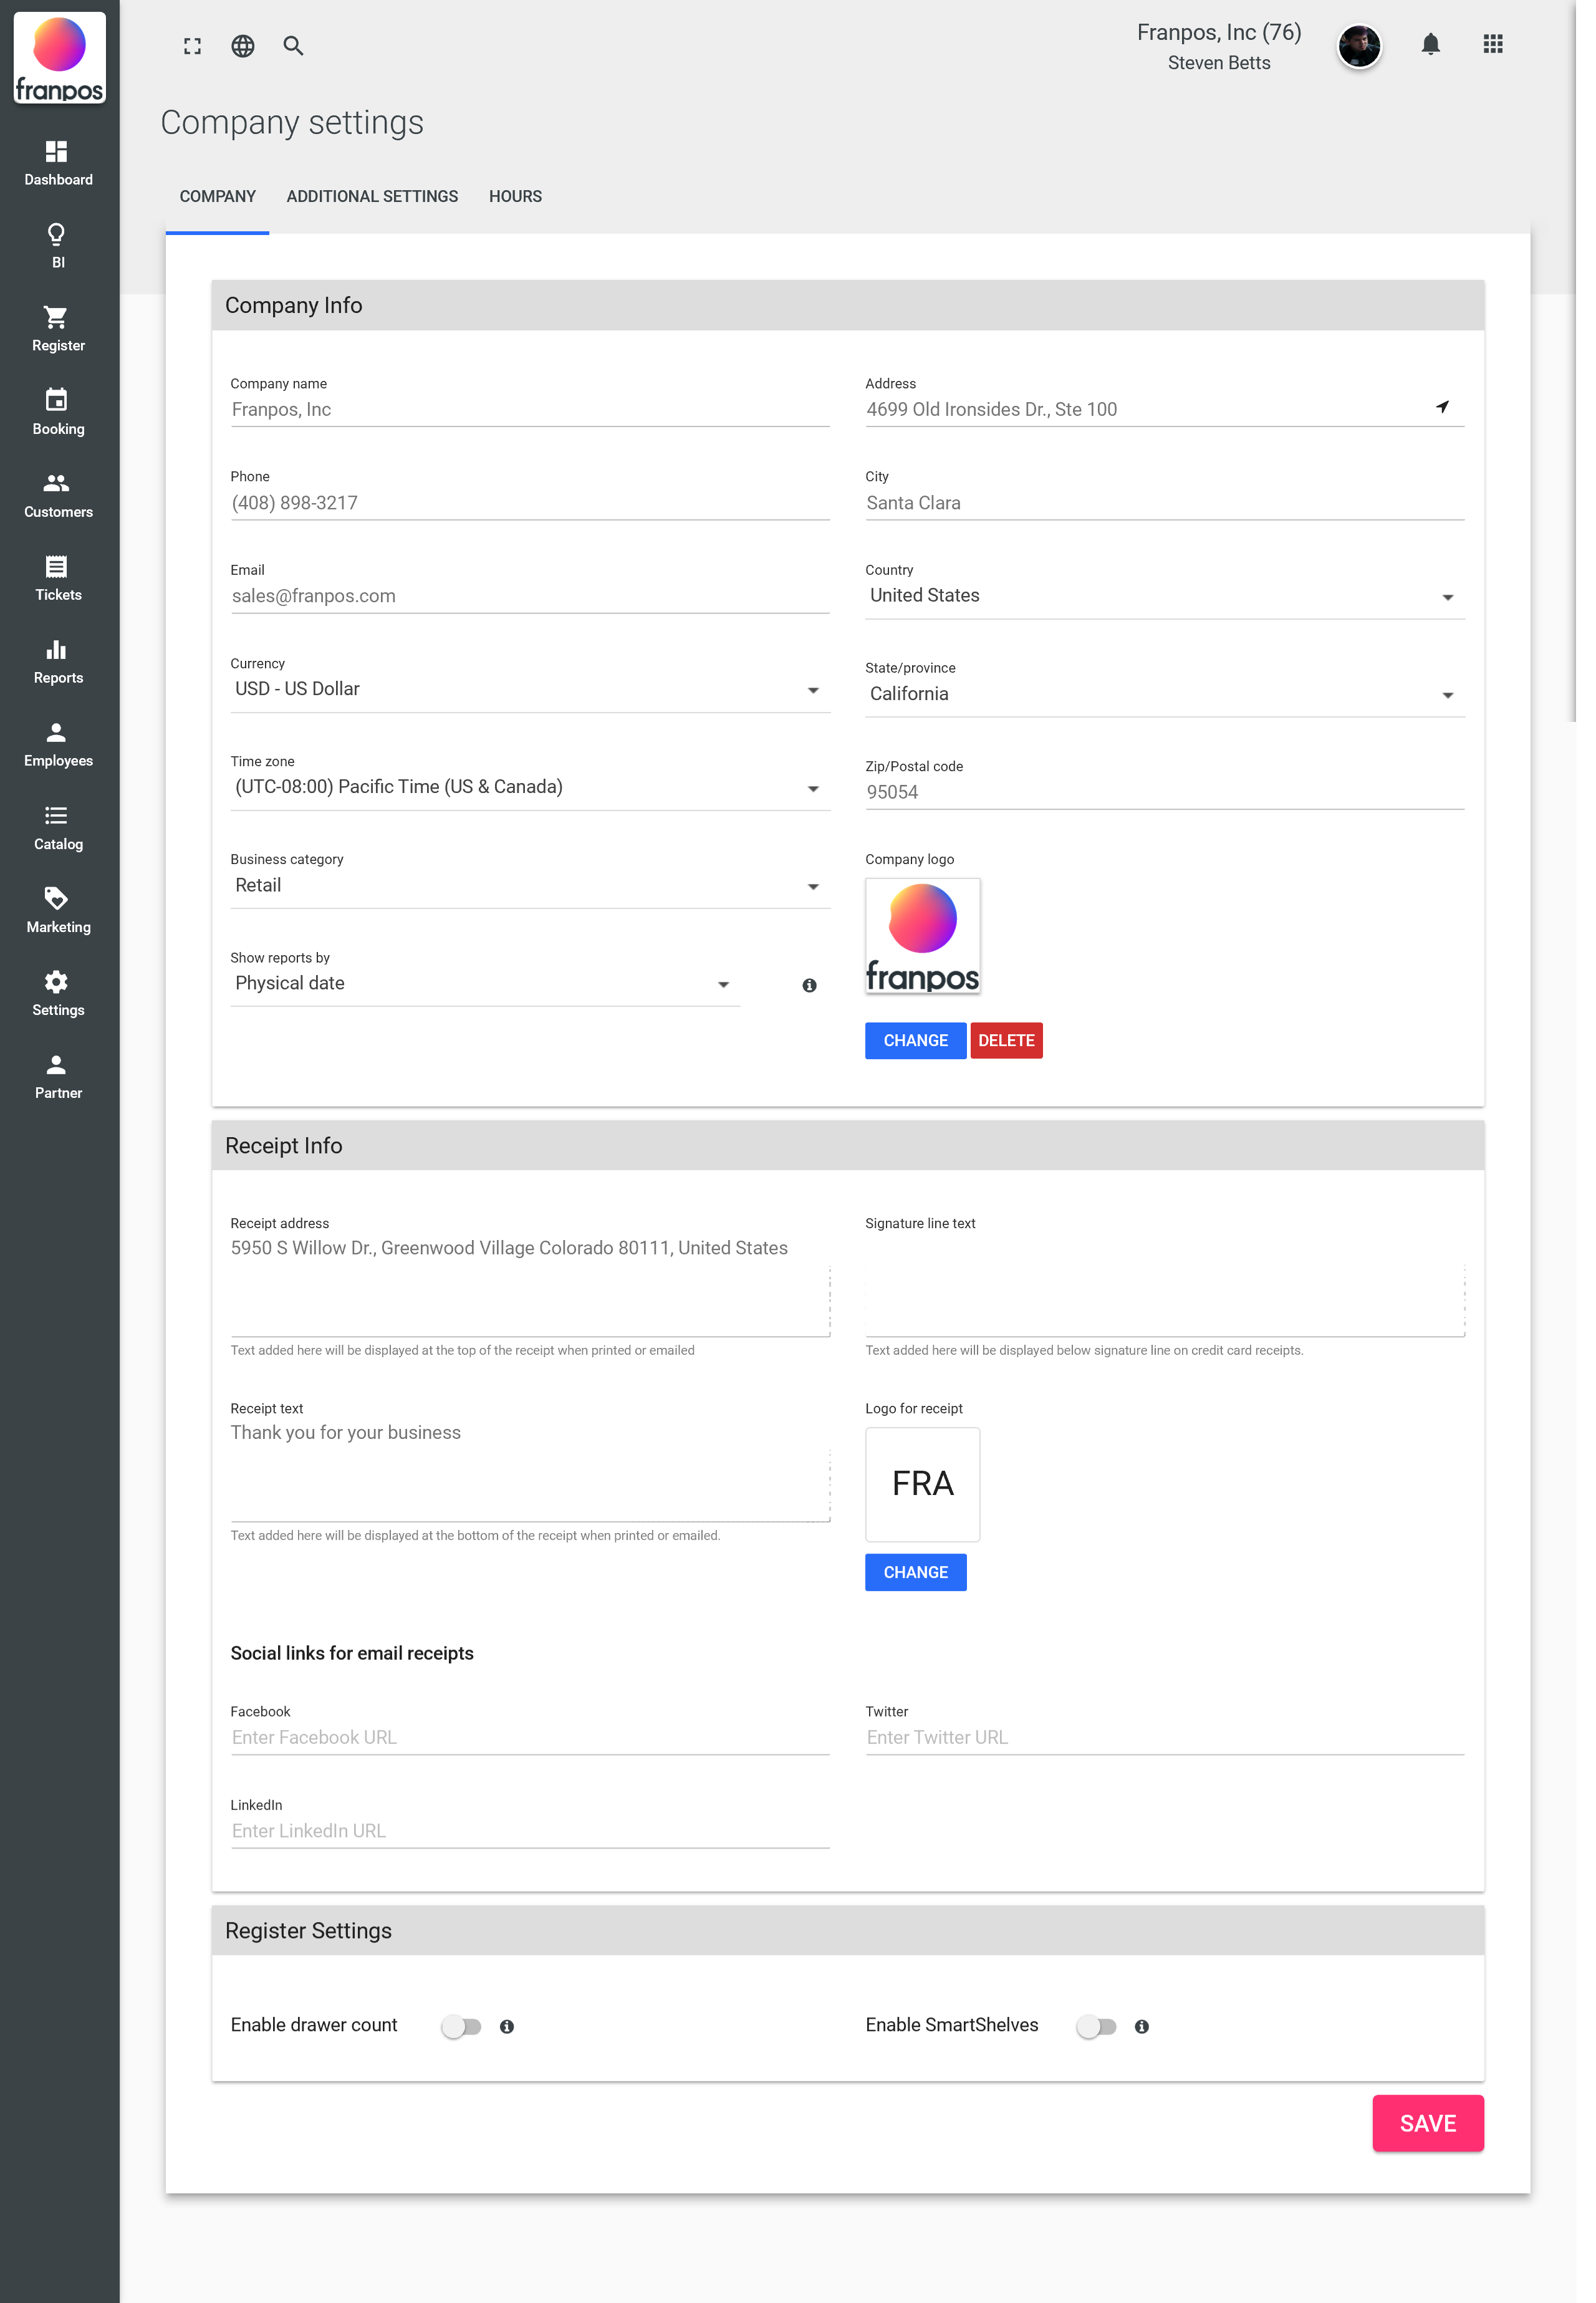Open the Time zone dropdown
1596x2303 pixels.
tap(529, 787)
